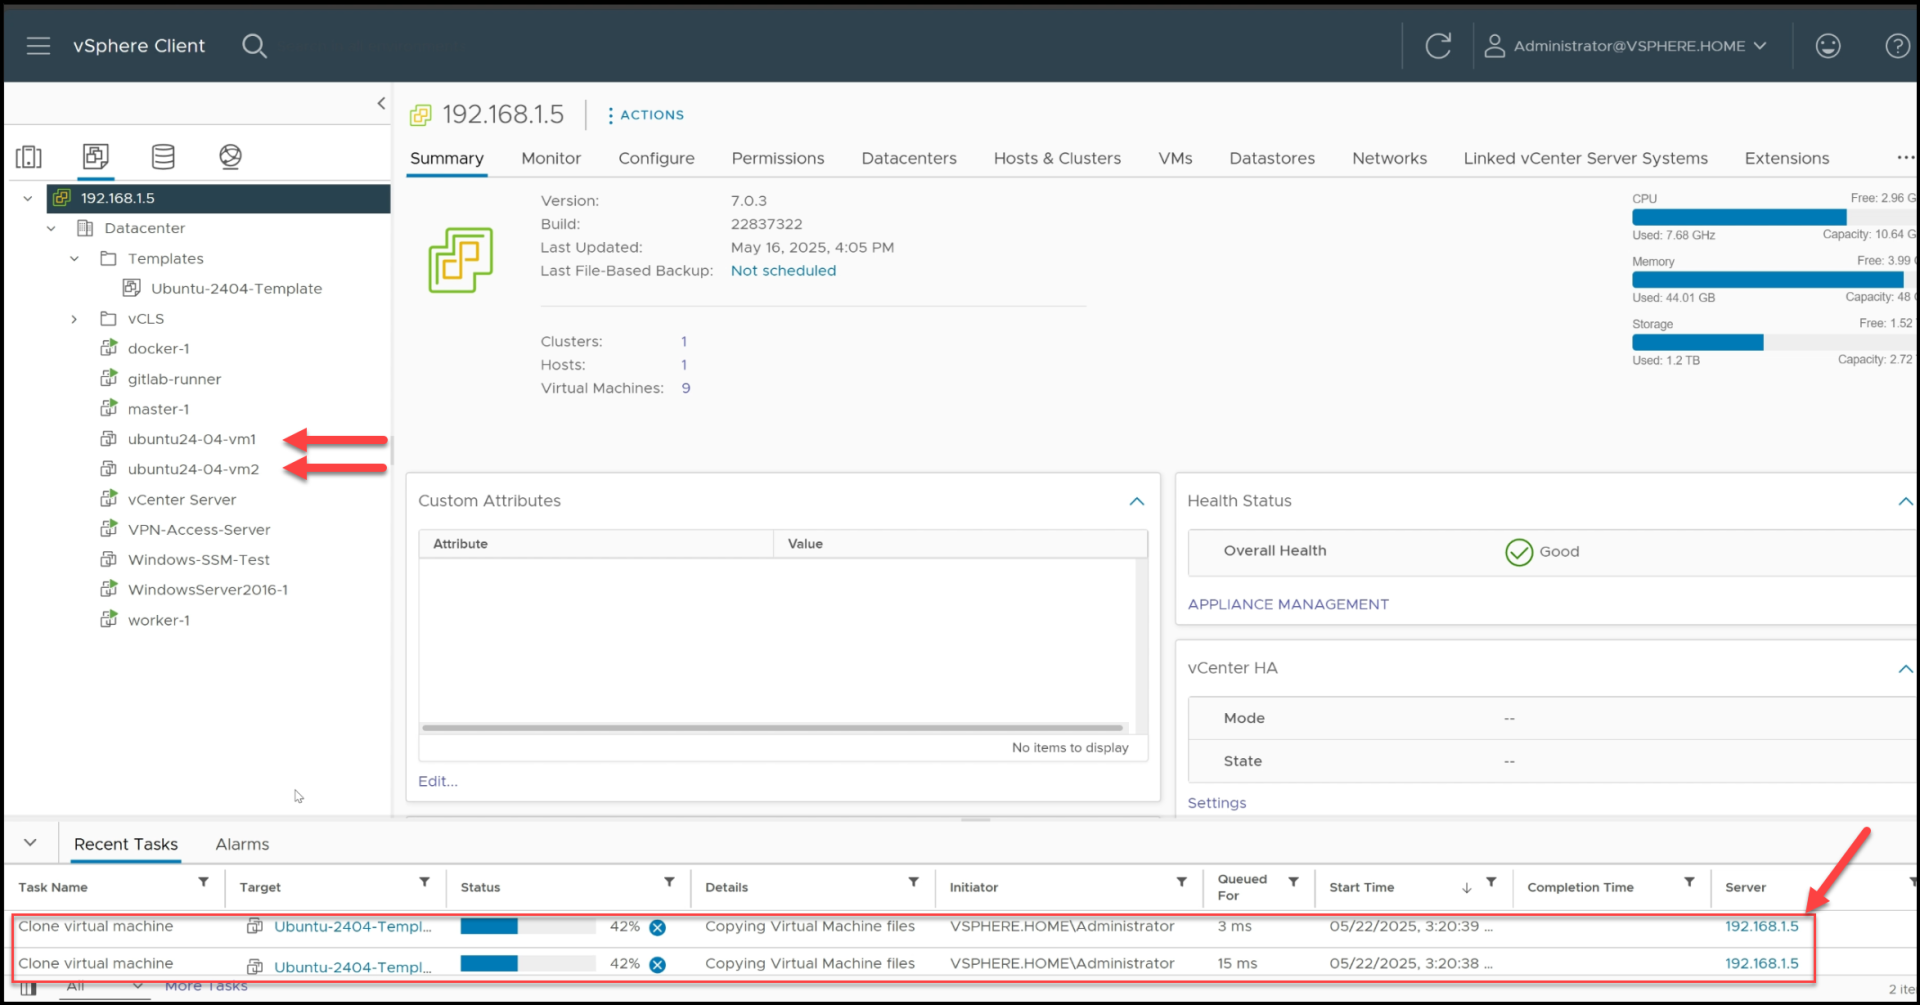Click the search magnifier icon

[254, 45]
